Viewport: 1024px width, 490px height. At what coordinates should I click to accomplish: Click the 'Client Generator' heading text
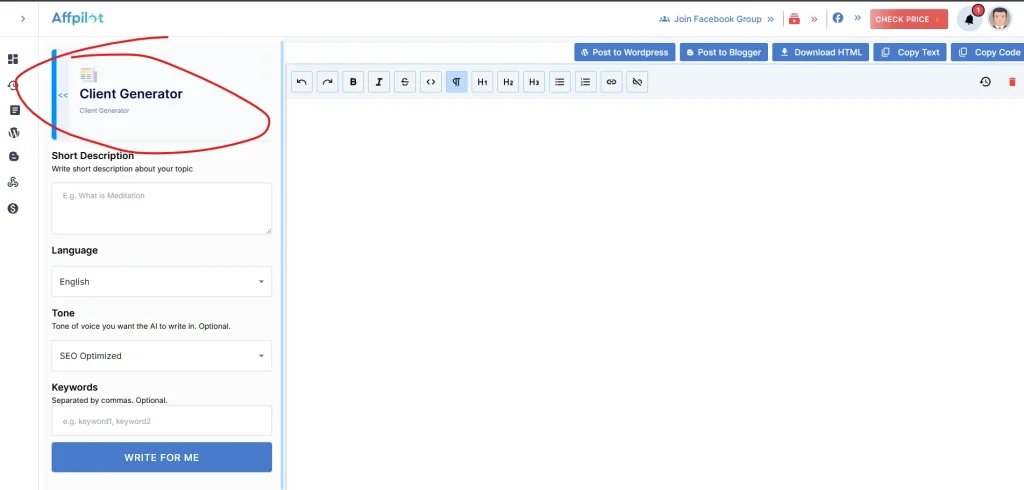(x=131, y=93)
